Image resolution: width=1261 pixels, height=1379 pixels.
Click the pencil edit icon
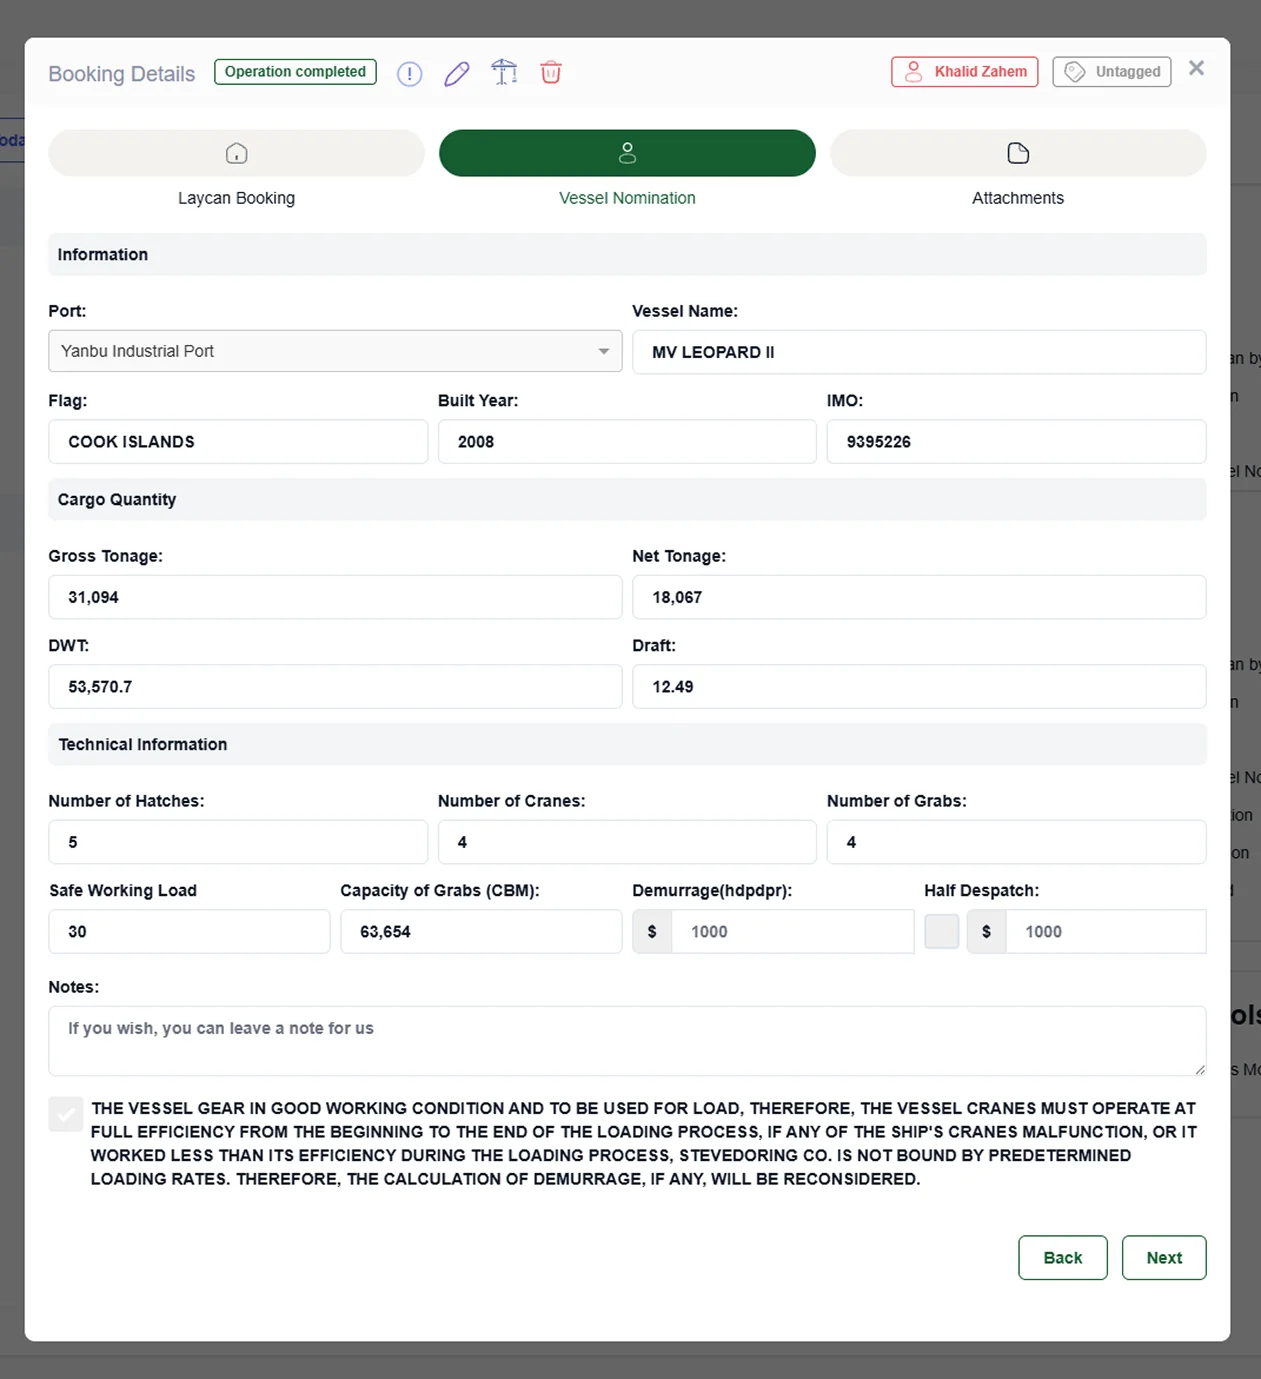click(x=457, y=73)
